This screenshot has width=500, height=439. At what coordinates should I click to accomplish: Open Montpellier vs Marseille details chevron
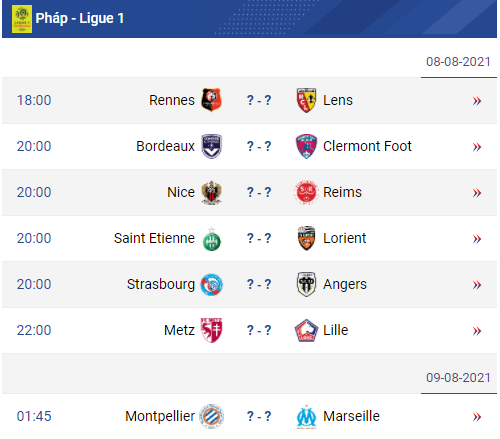pos(477,417)
